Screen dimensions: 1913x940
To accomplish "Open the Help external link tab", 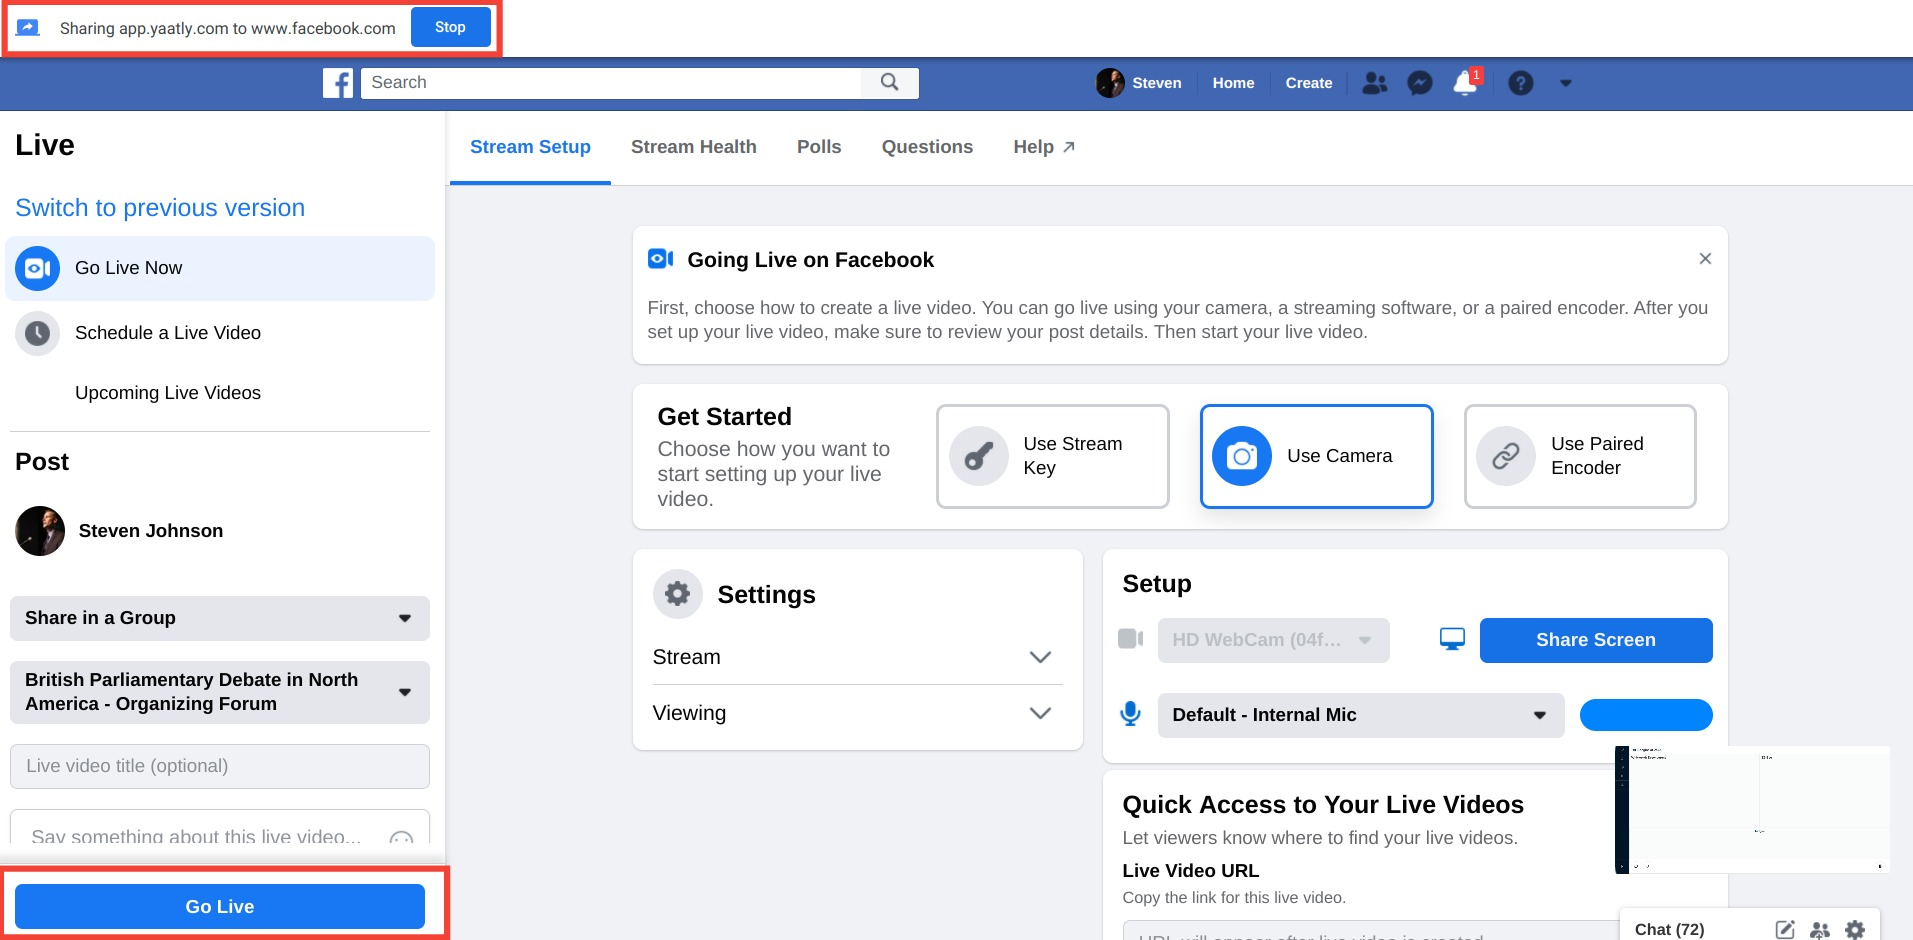I will pos(1044,147).
